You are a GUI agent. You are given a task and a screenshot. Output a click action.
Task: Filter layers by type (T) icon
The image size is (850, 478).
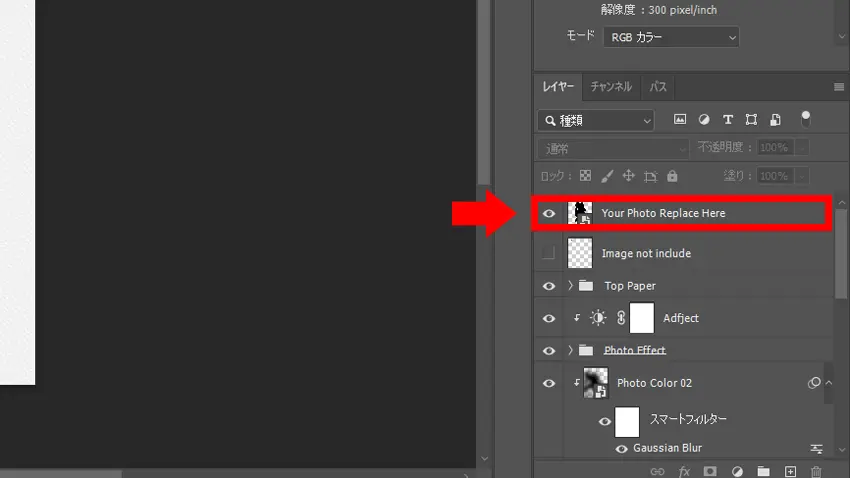pos(727,119)
